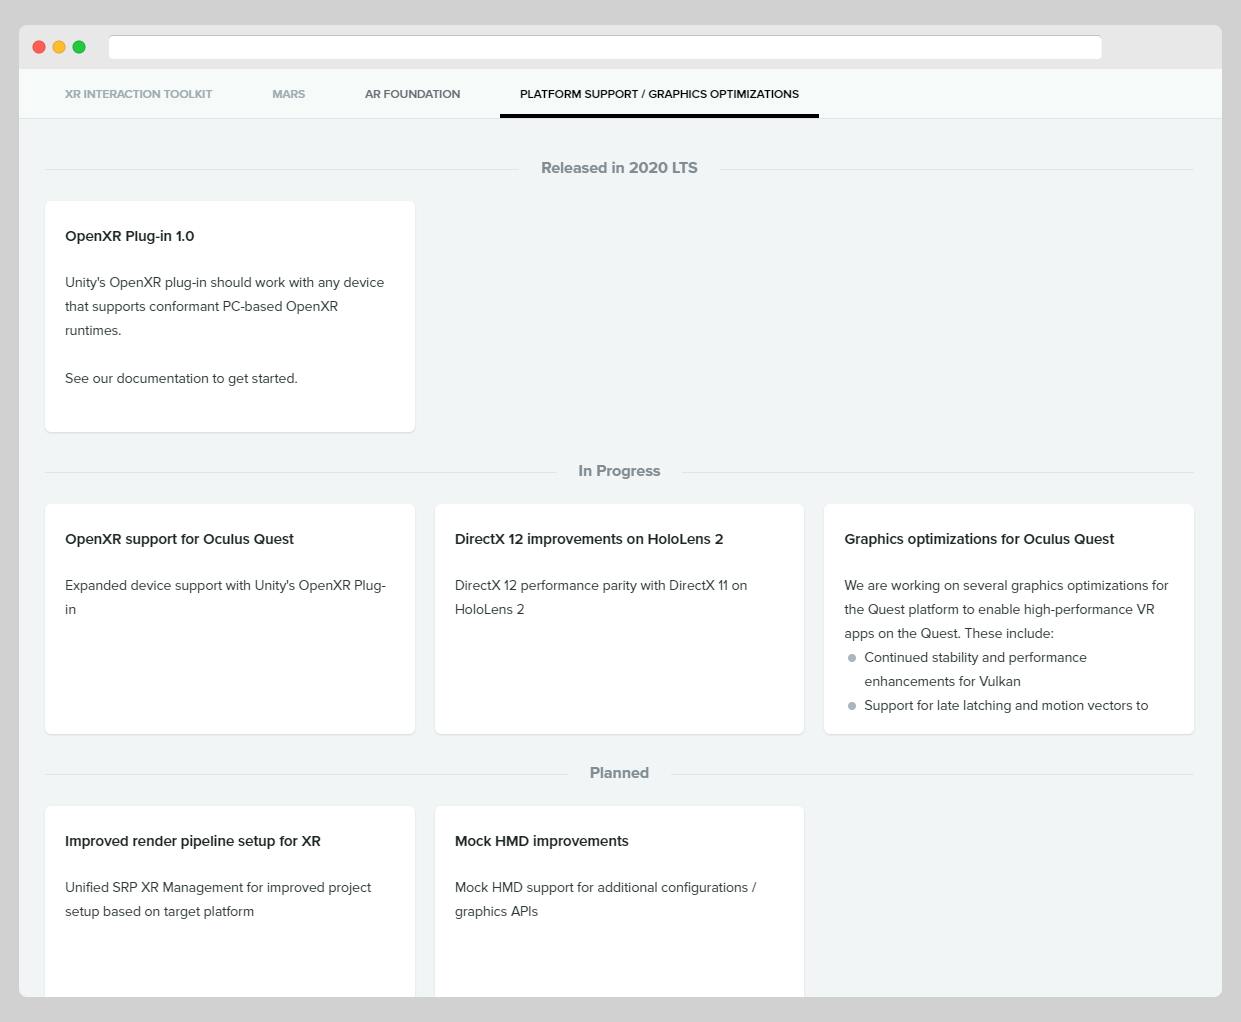This screenshot has height=1022, width=1241.
Task: Open the MARS tab
Action: coord(288,94)
